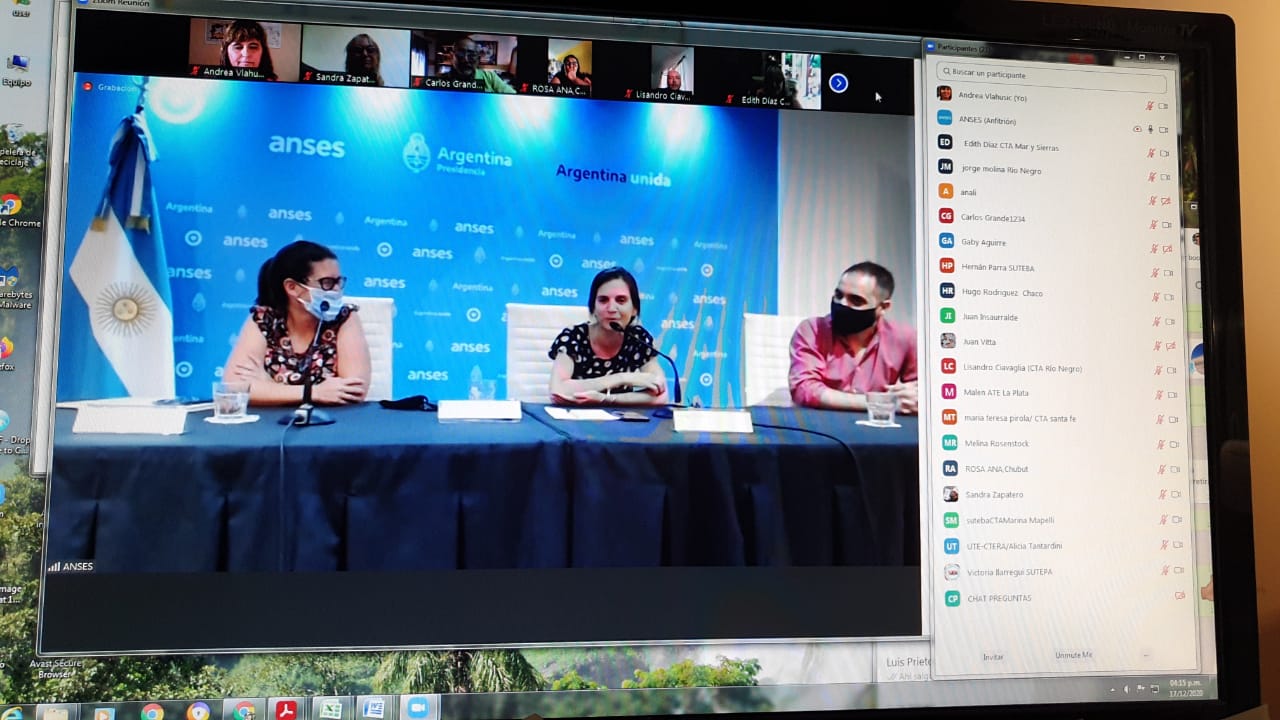Click muted mic icon for Juan Insaurralde
This screenshot has height=720, width=1280.
pyautogui.click(x=1156, y=322)
